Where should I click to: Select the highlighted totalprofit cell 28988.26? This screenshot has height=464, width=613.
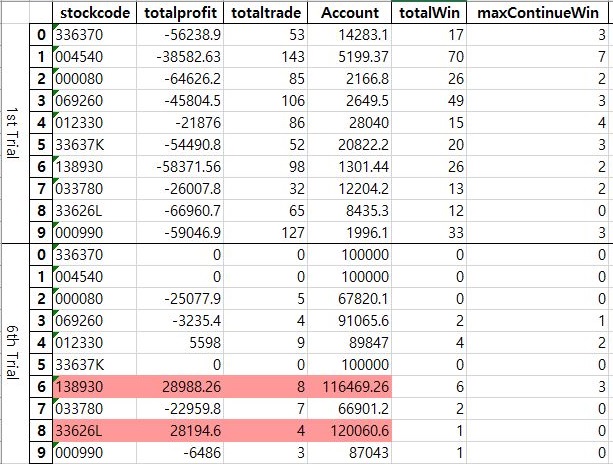coord(180,387)
